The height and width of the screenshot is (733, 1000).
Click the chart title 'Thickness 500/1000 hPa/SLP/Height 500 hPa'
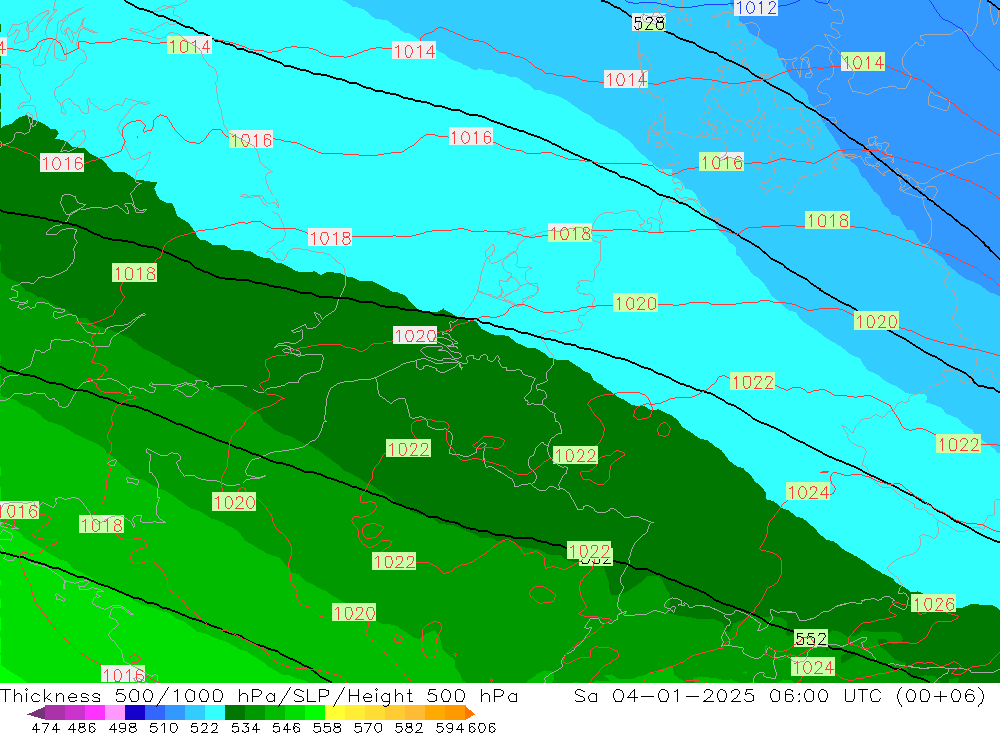[259, 695]
